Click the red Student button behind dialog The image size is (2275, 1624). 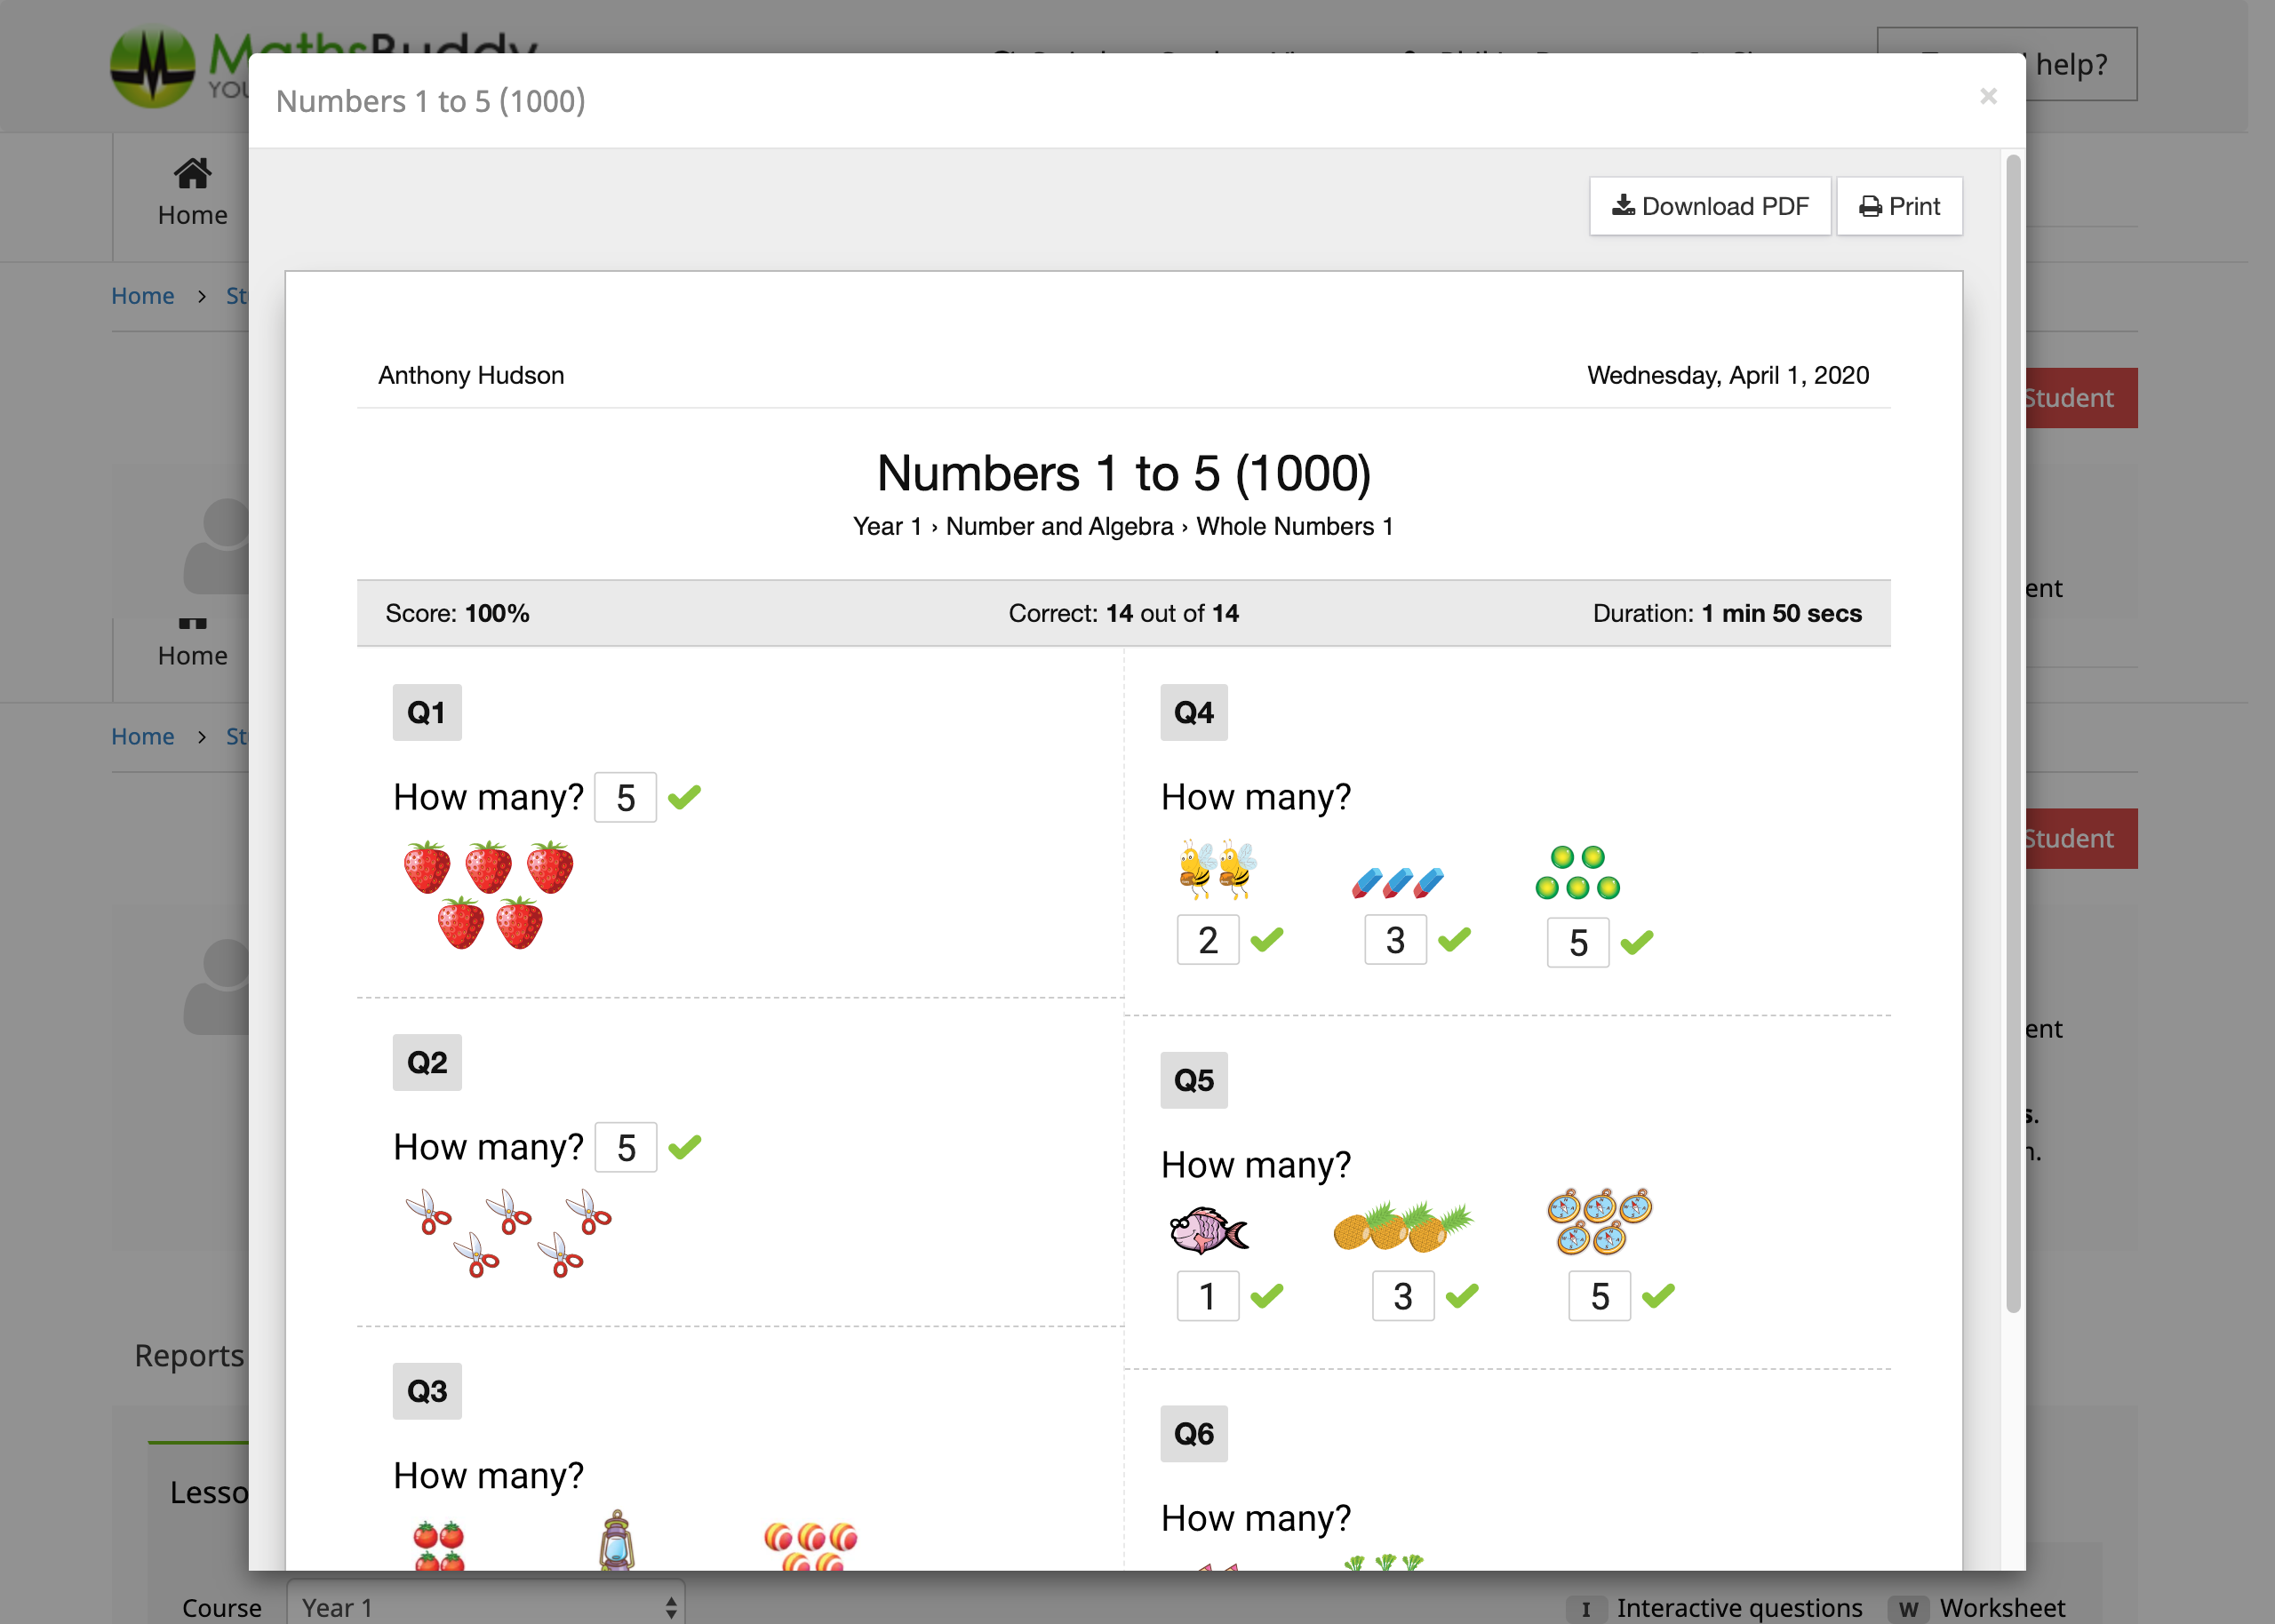(x=2082, y=398)
